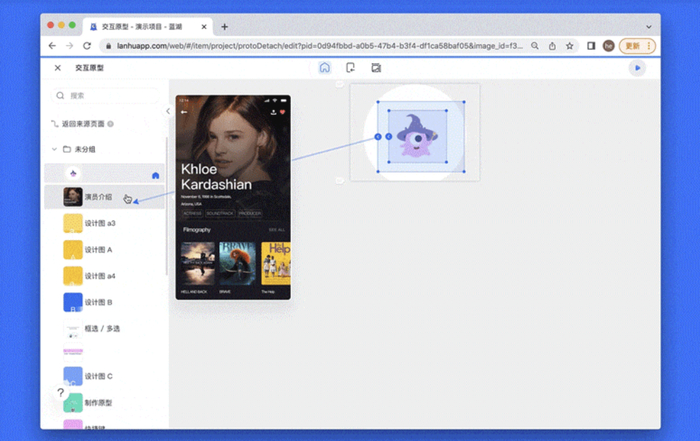700x441 pixels.
Task: Close the 交互原型 editor with X
Action: (57, 68)
